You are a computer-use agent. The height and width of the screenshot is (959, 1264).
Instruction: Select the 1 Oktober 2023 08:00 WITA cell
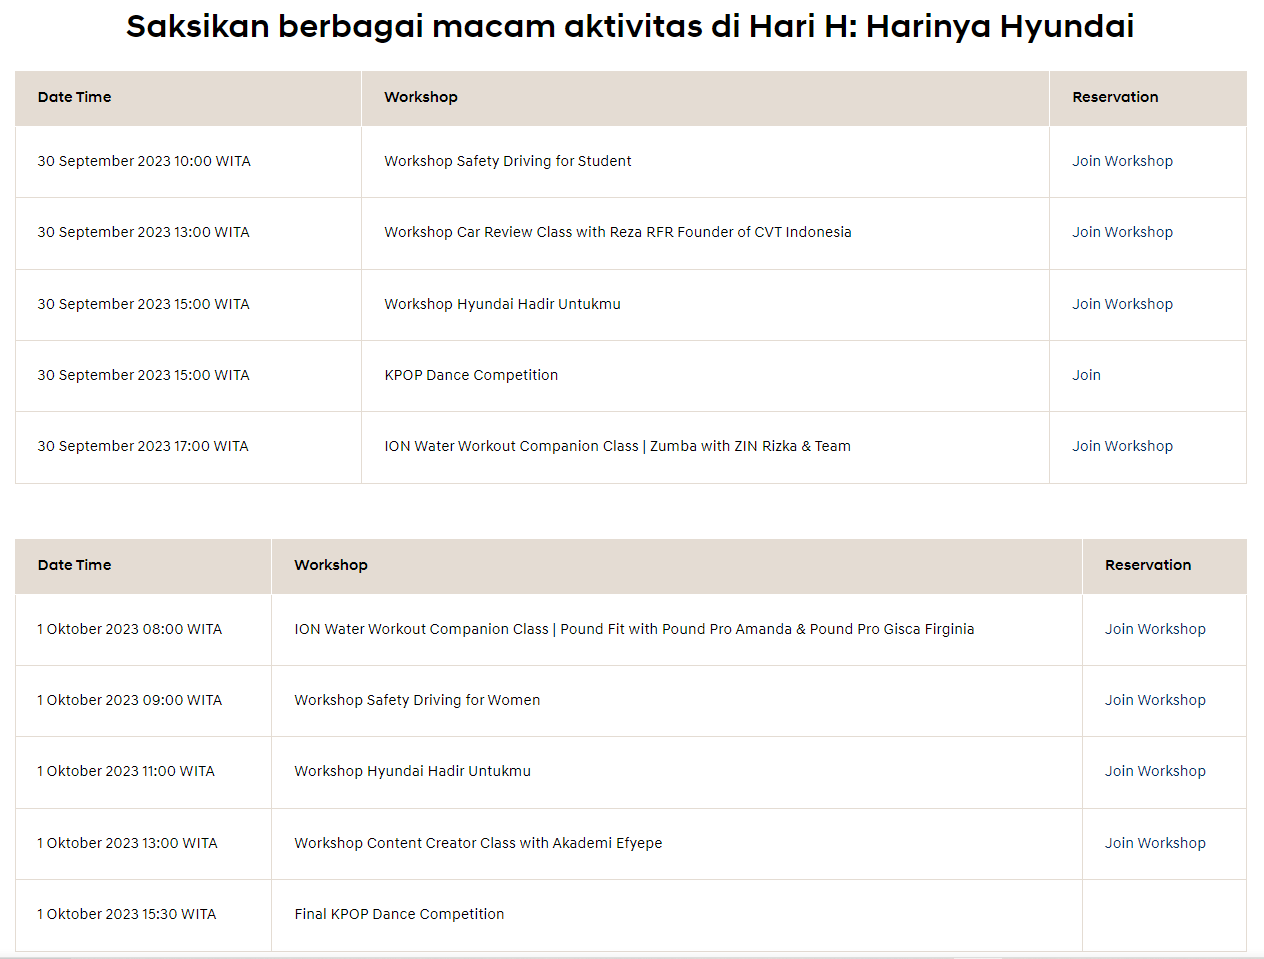coord(130,629)
